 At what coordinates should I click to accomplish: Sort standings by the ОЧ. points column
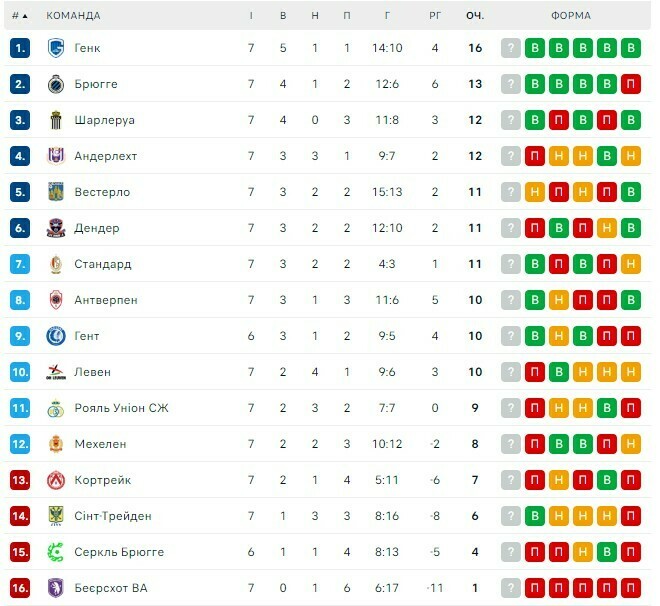(475, 16)
